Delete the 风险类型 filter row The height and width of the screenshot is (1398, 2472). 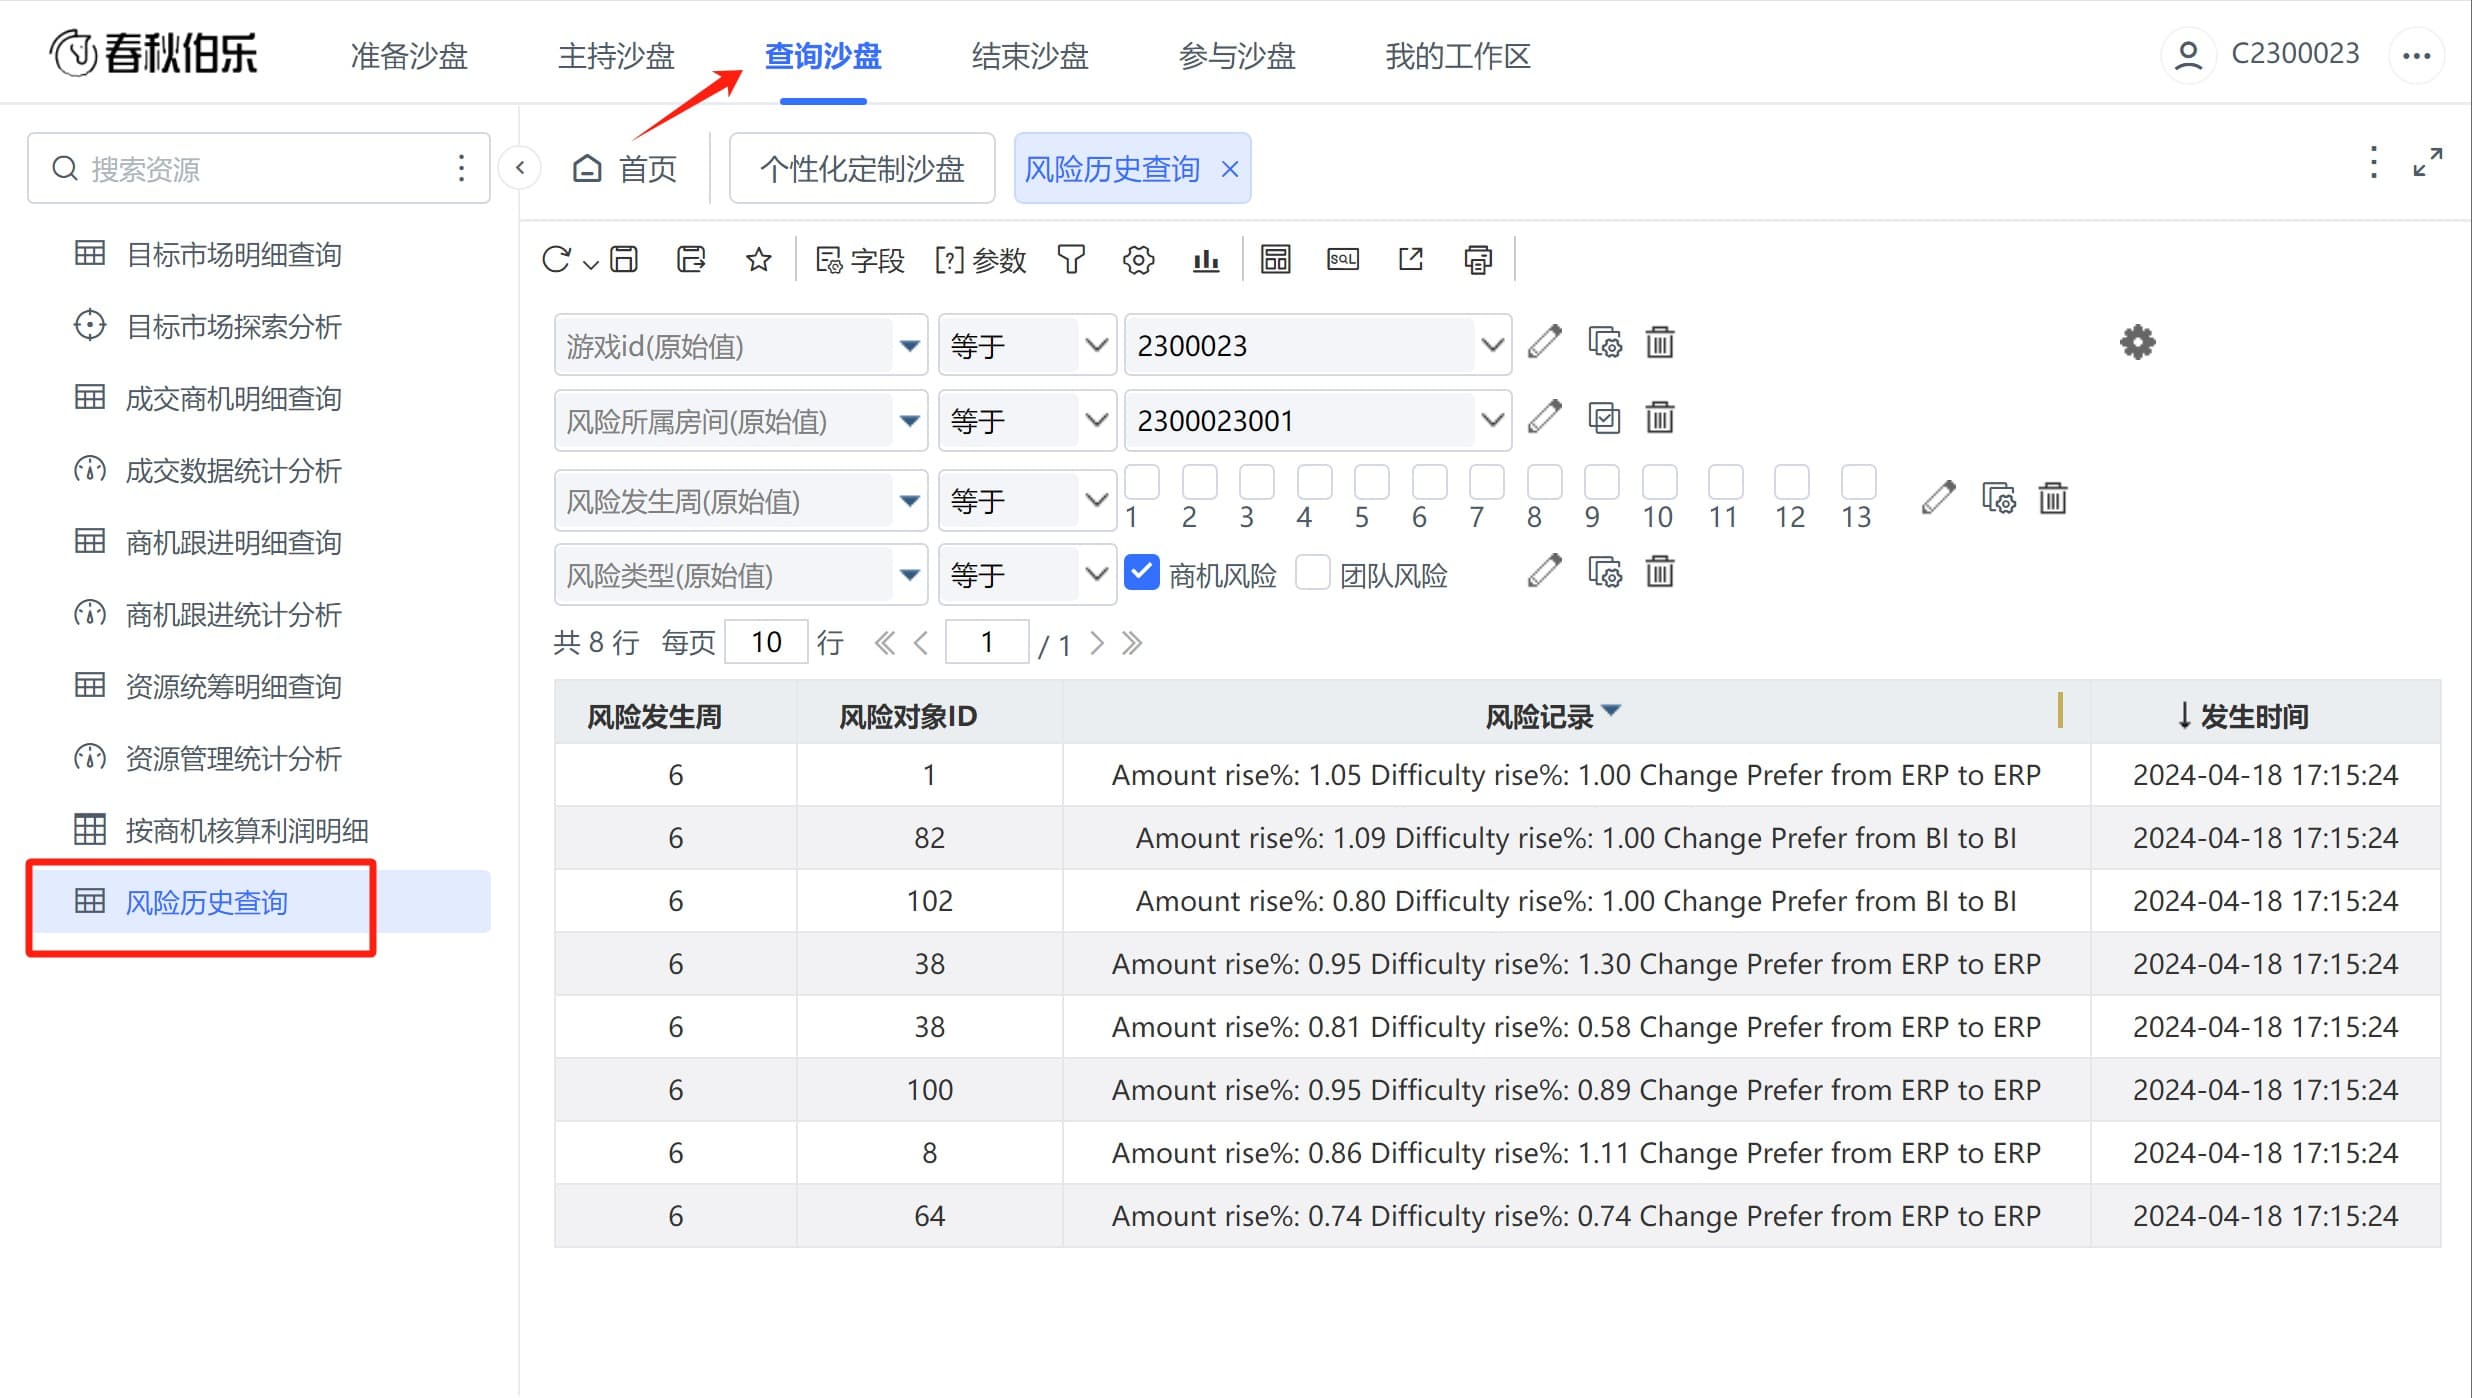click(x=1660, y=572)
